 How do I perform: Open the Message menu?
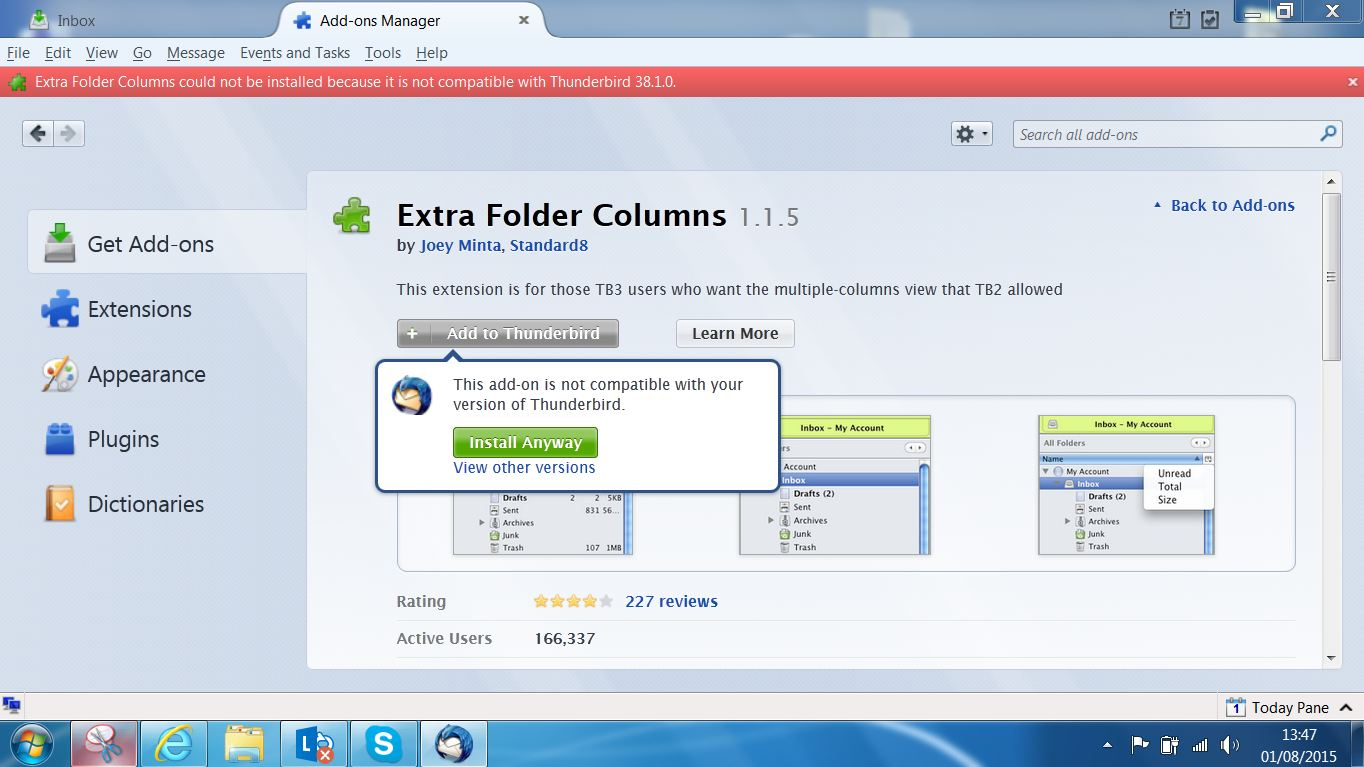196,53
